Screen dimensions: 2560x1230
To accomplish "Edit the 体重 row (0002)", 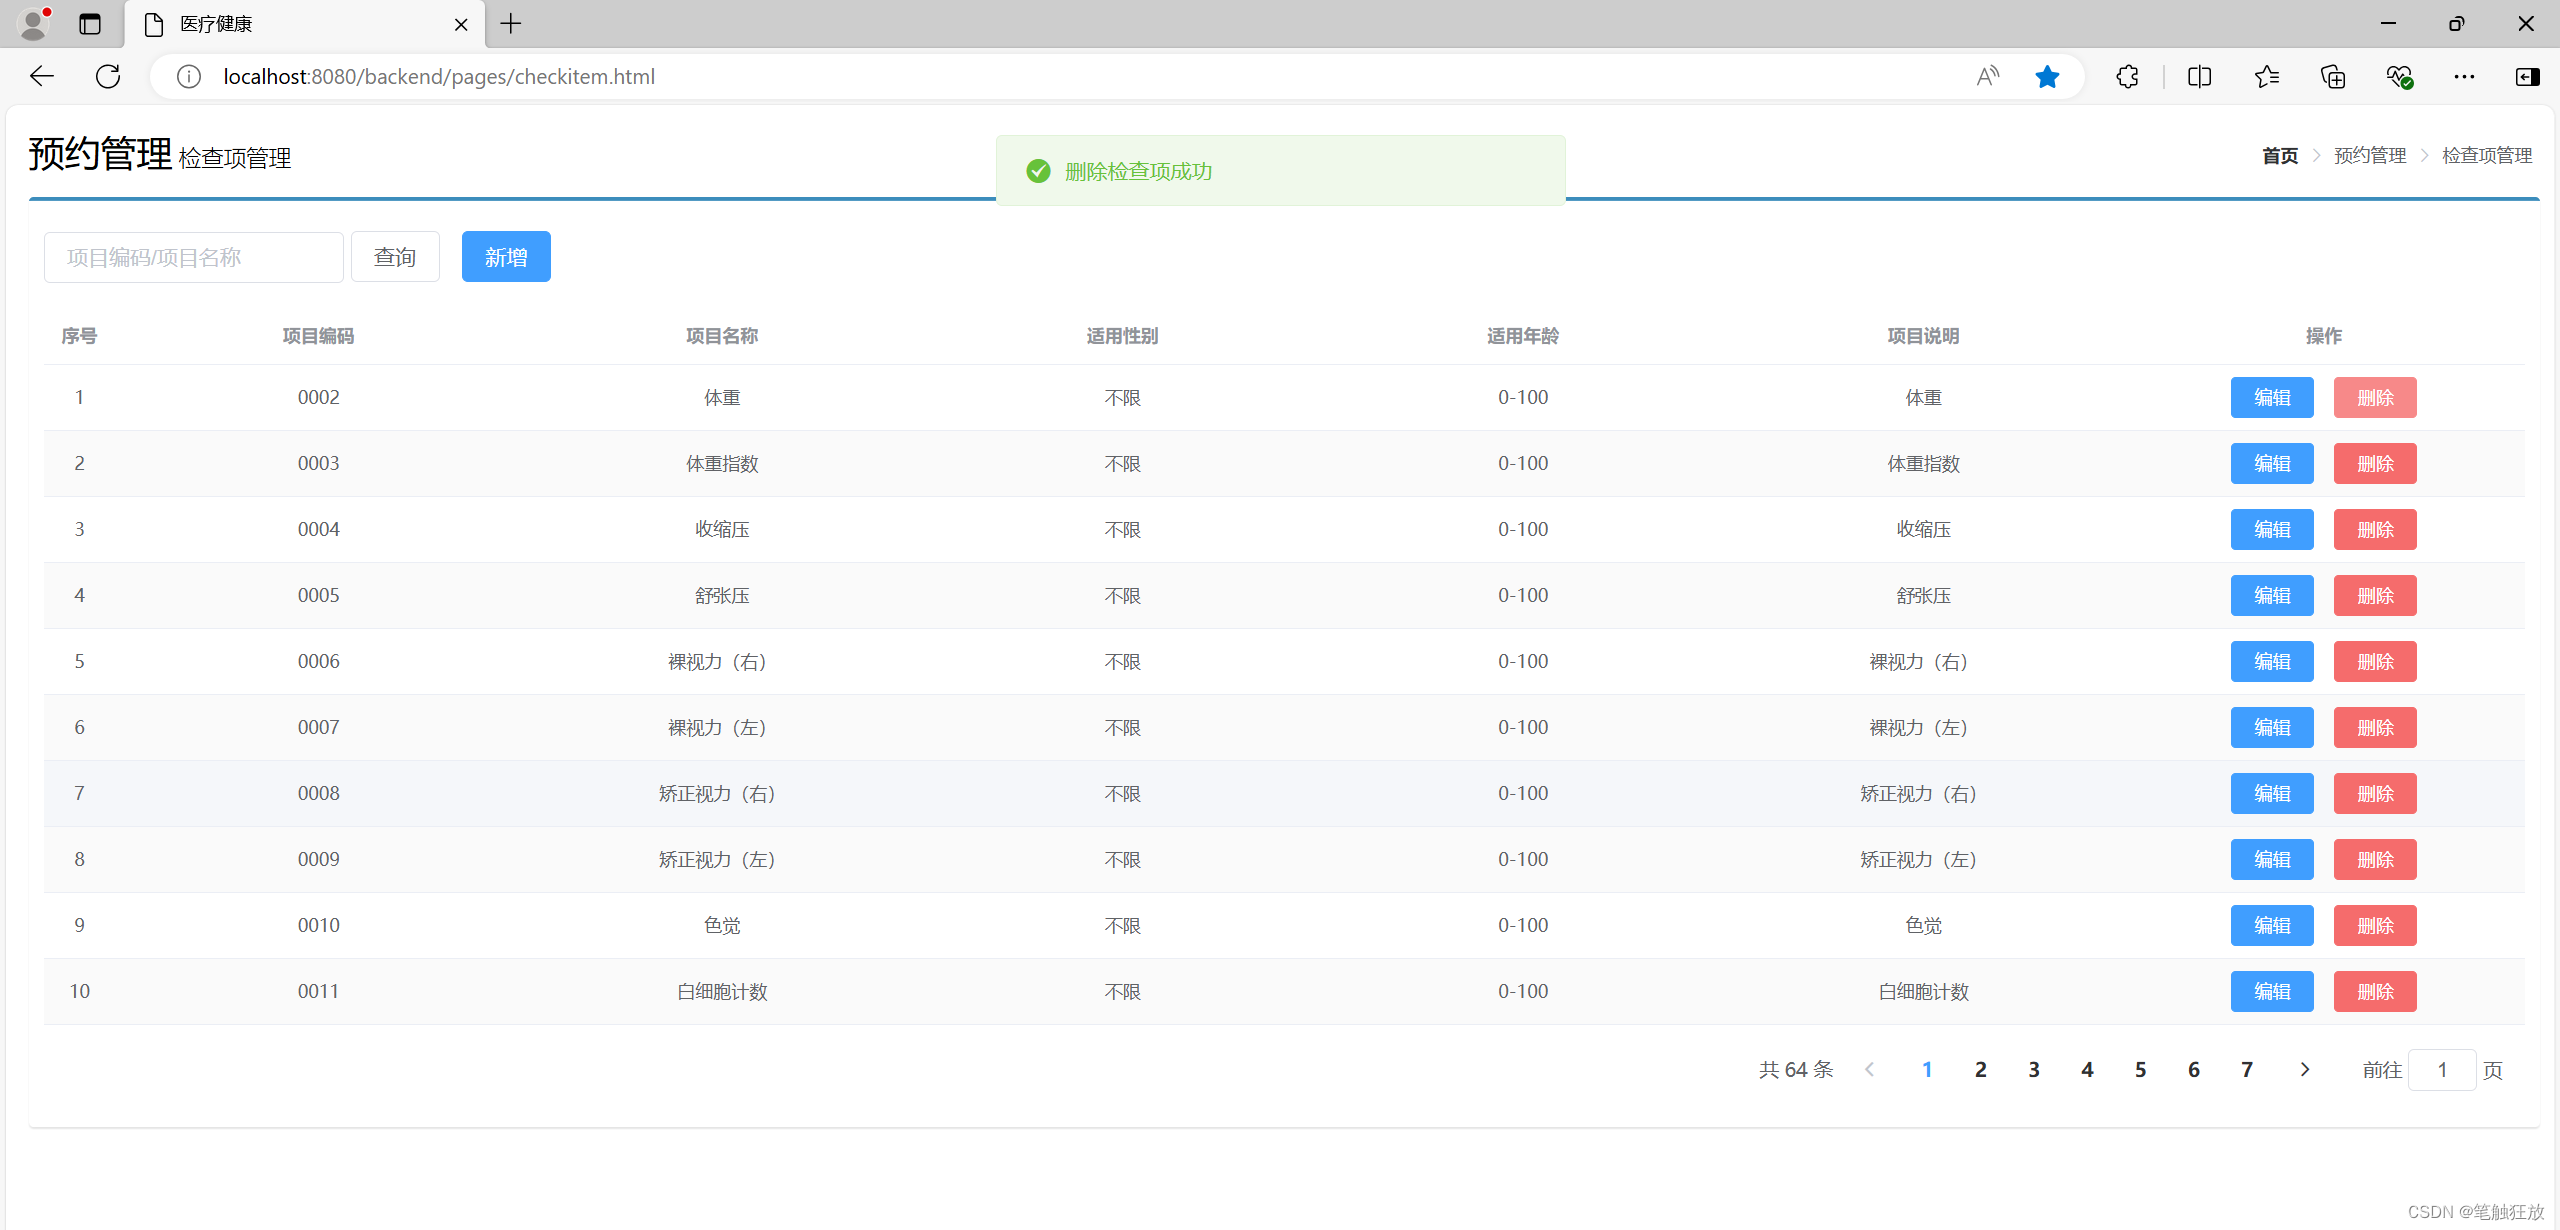I will tap(2272, 397).
